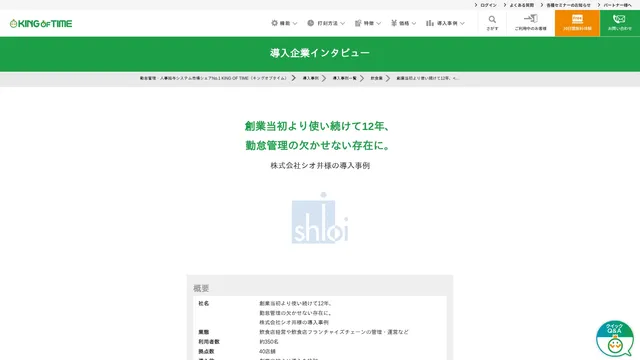640x360 pixels.
Task: Expand the 特徴 dropdown chevron
Action: [x=378, y=24]
